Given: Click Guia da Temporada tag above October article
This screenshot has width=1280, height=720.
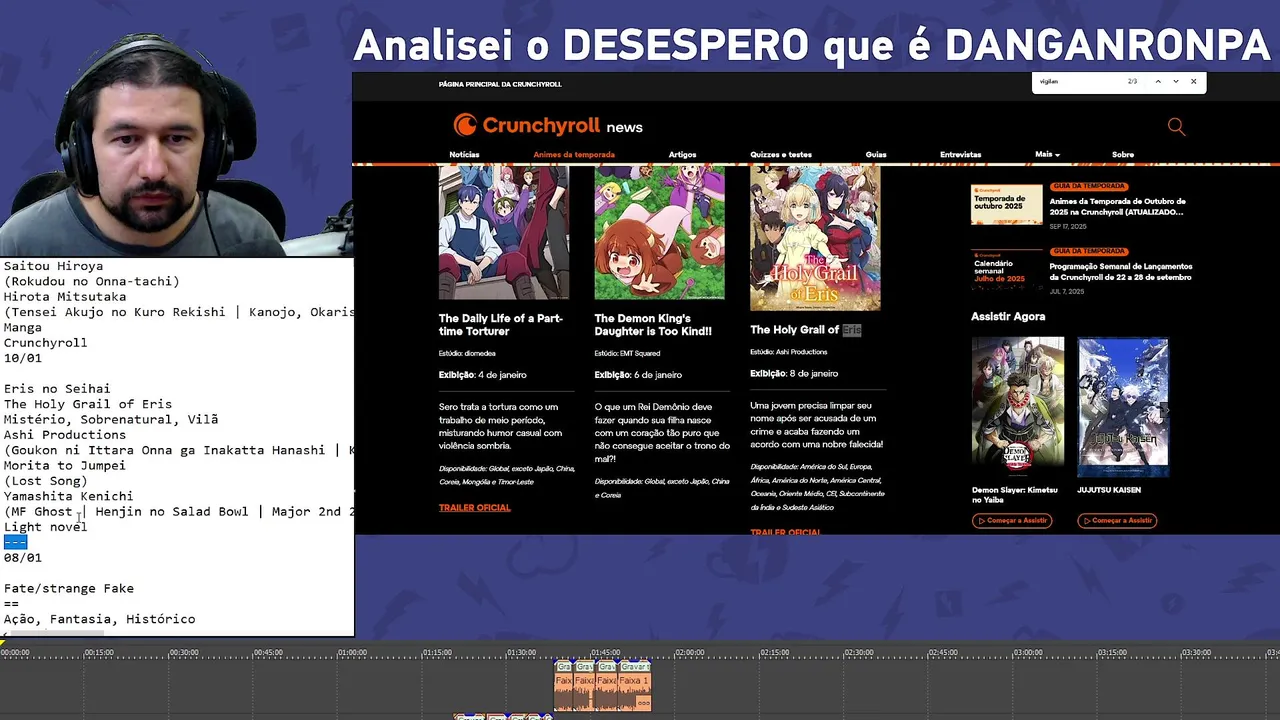Looking at the screenshot, I should coord(1089,186).
